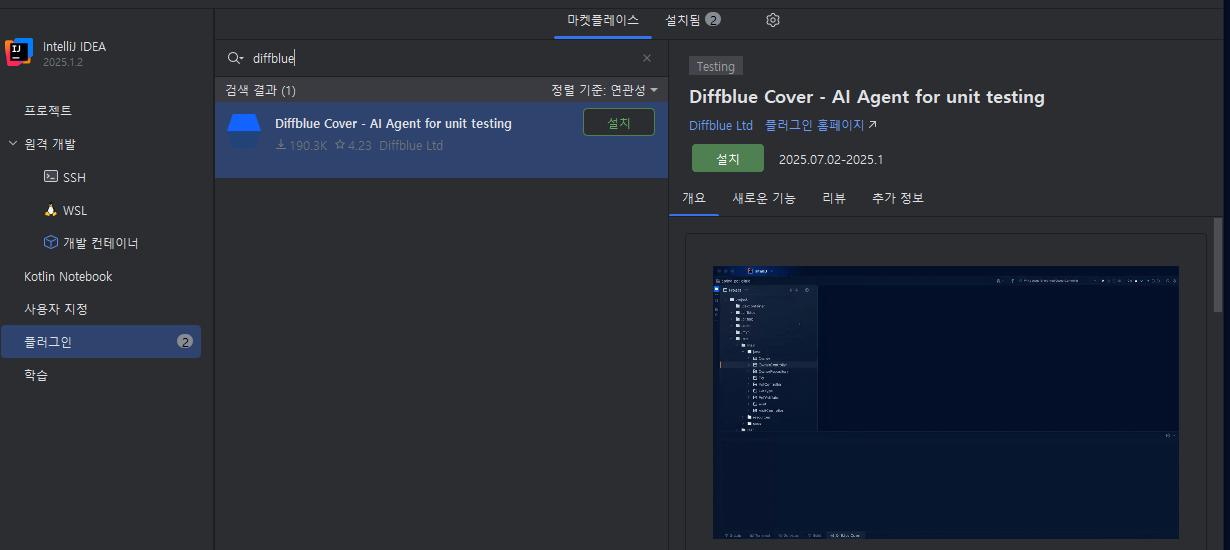This screenshot has width=1230, height=550.
Task: Click the version 2025.07.02-2025.1 text
Action: (x=831, y=159)
